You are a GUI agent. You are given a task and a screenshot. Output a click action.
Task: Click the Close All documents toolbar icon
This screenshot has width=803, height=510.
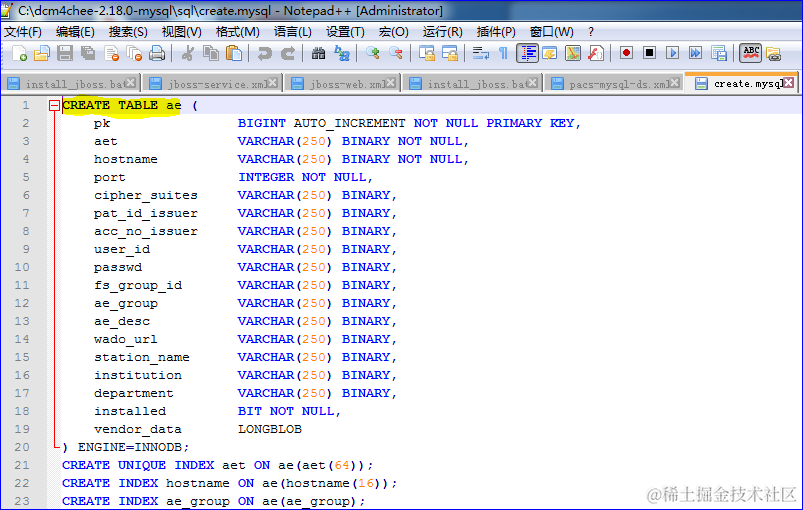click(x=134, y=53)
